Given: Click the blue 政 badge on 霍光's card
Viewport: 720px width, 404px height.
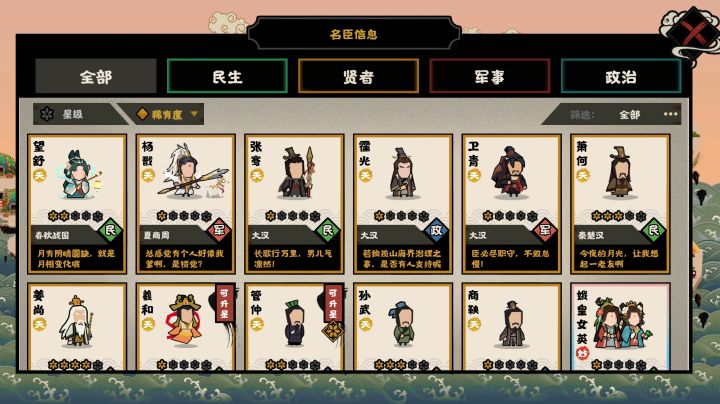Looking at the screenshot, I should point(436,230).
